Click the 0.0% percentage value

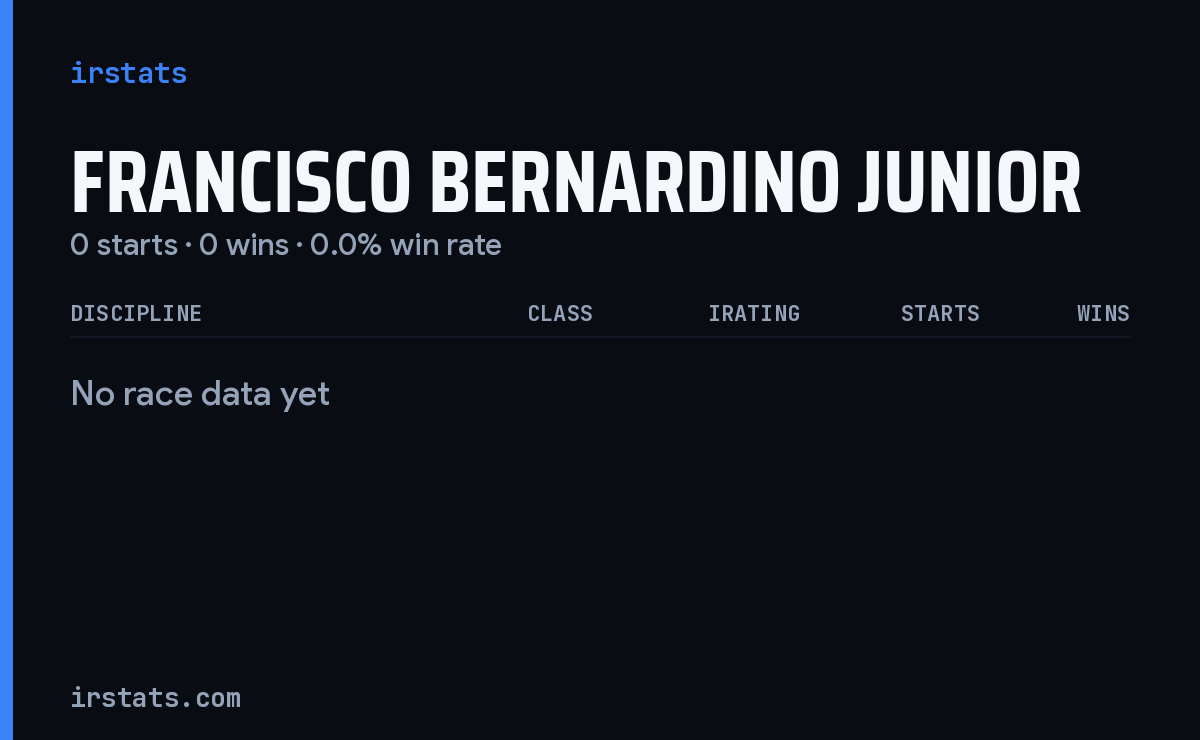(346, 245)
